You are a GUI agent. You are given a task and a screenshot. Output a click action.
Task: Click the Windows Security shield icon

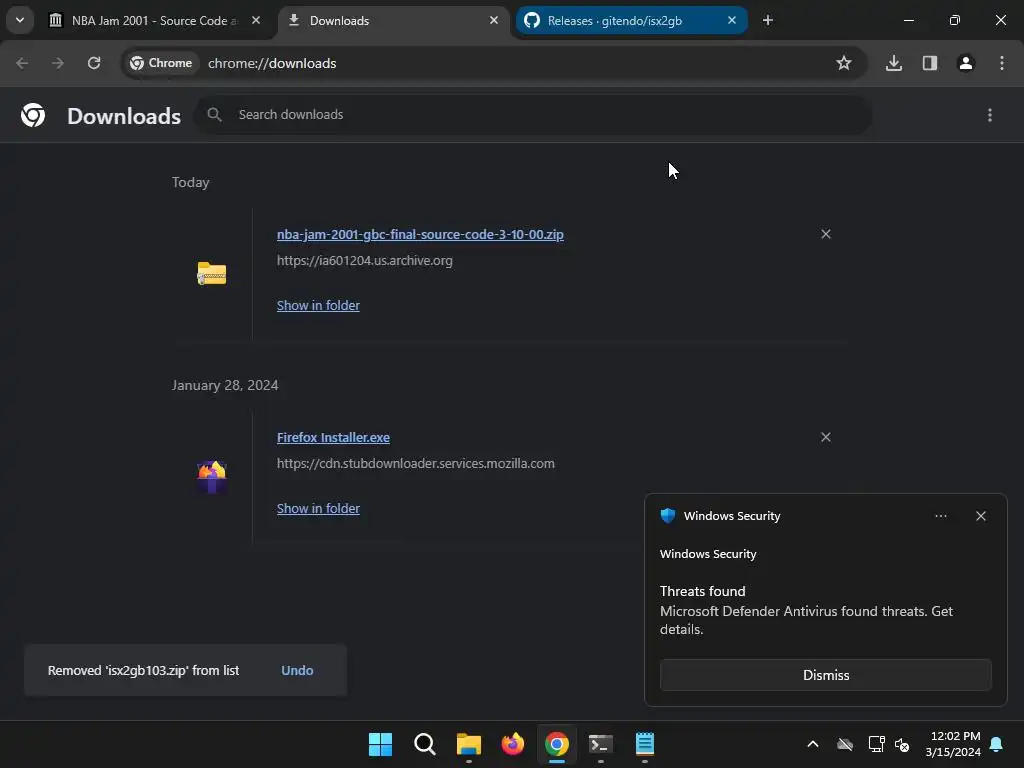click(668, 516)
